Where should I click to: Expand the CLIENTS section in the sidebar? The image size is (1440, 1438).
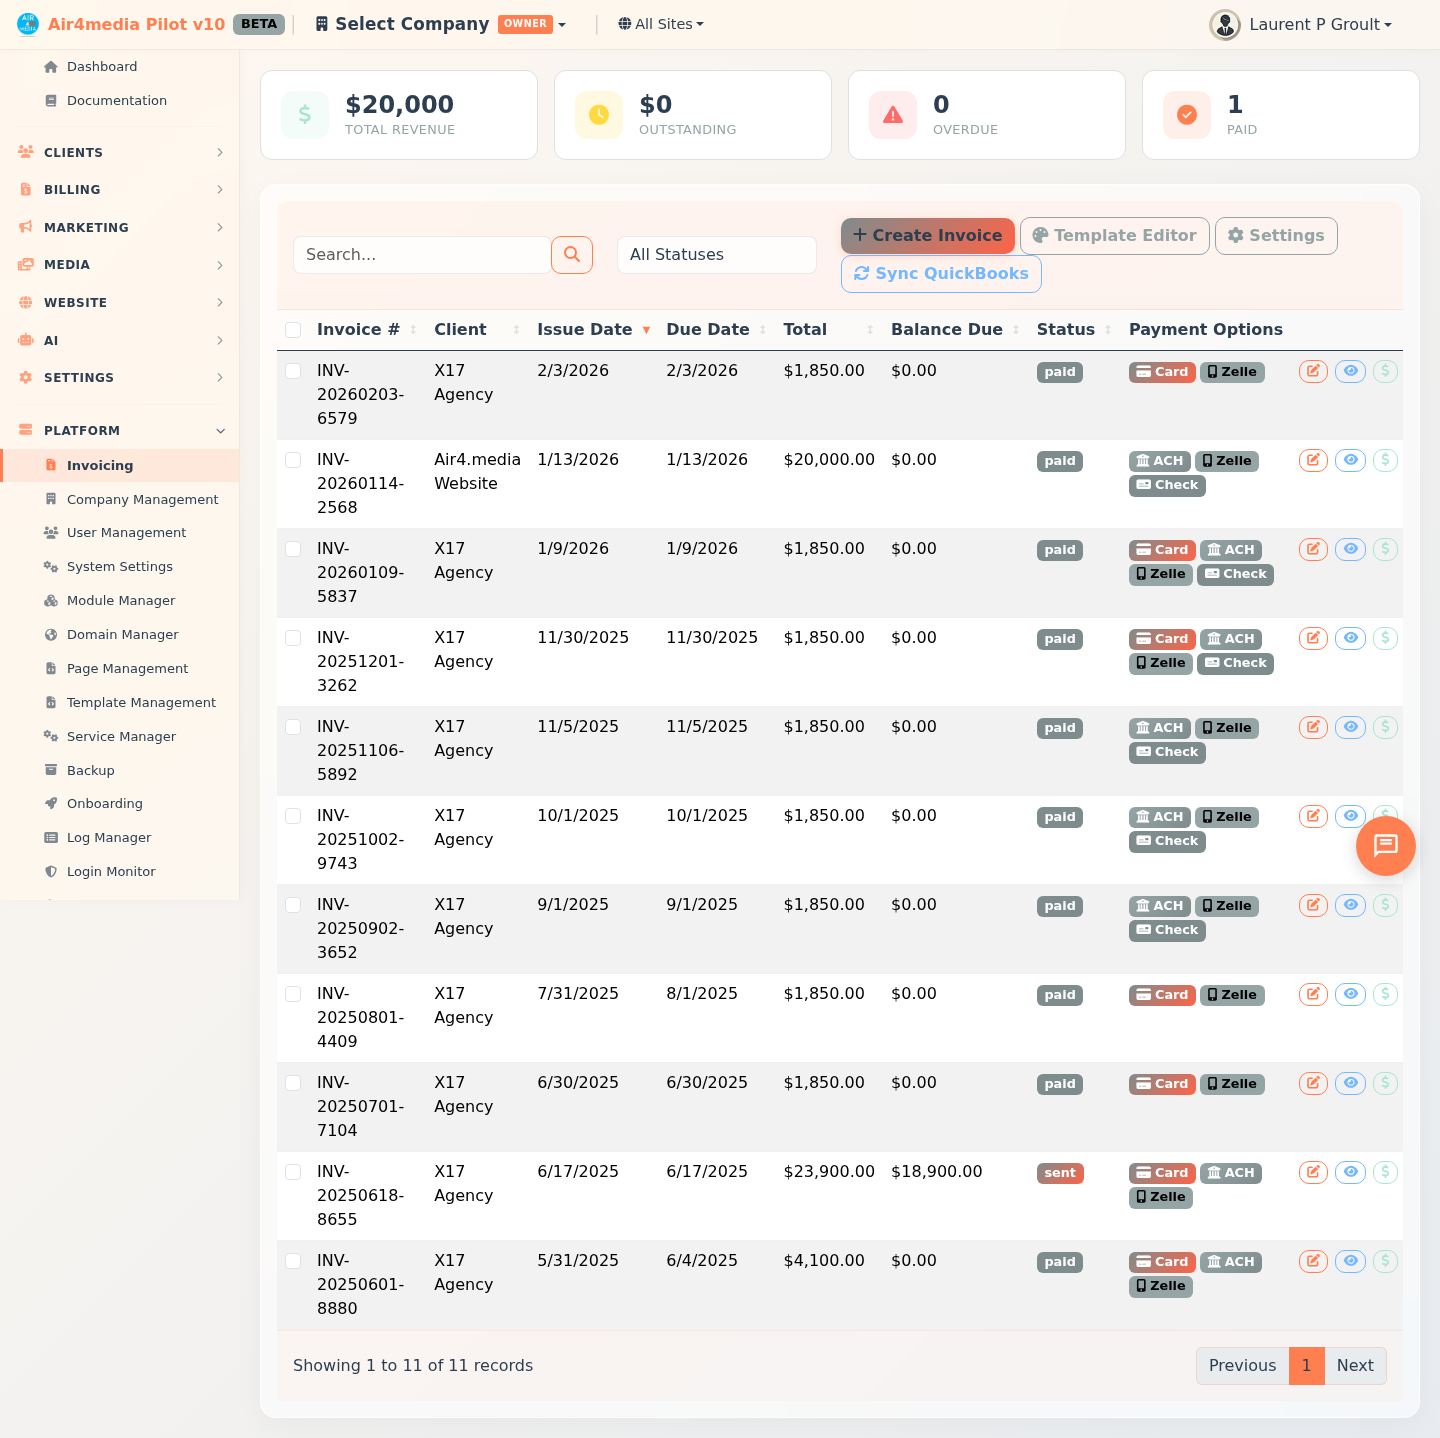pos(119,152)
